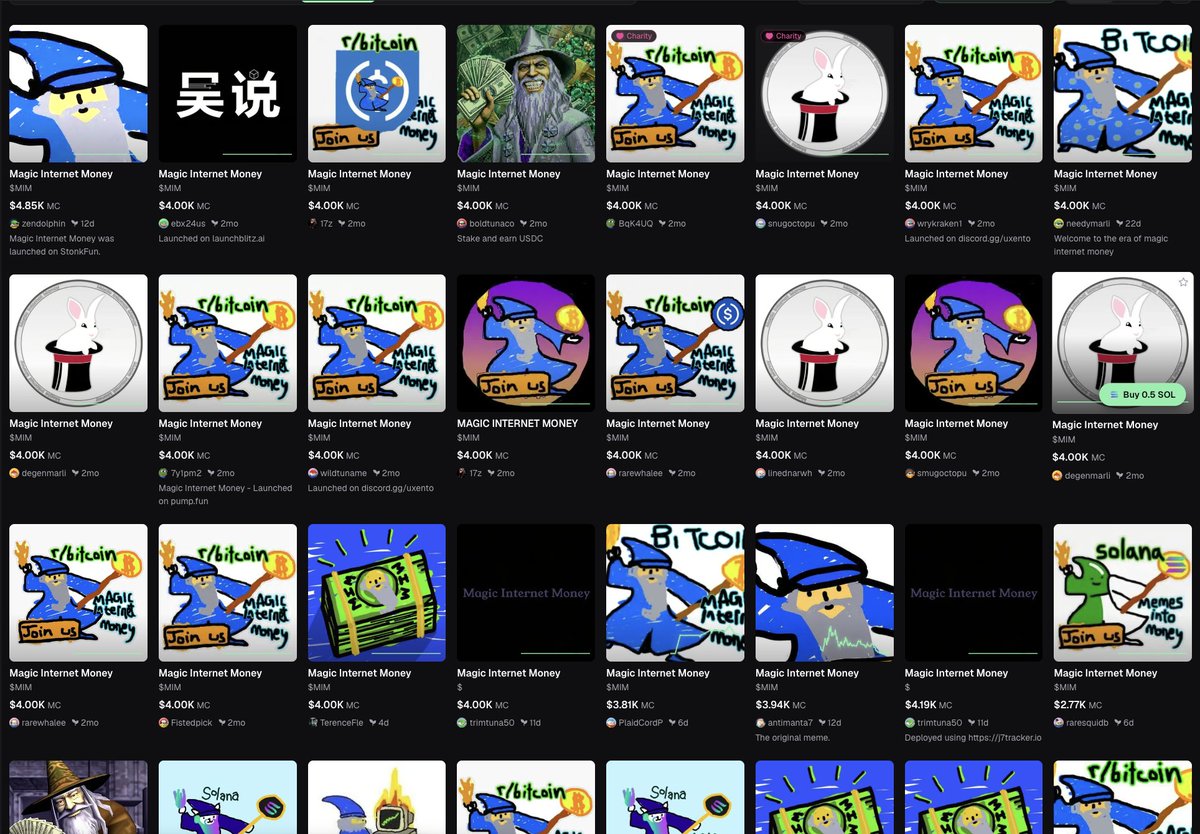Click the Fistedpick avatar icon
This screenshot has height=834, width=1200.
click(164, 723)
